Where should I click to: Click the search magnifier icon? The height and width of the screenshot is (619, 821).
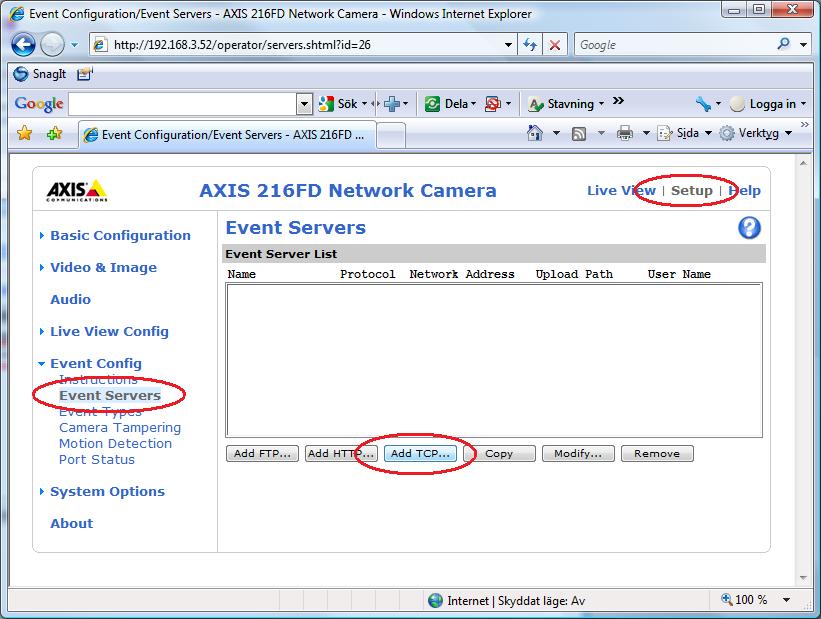pos(783,44)
